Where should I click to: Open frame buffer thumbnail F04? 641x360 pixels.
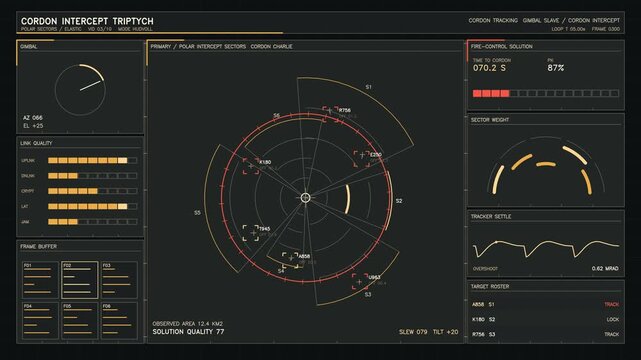(x=40, y=321)
